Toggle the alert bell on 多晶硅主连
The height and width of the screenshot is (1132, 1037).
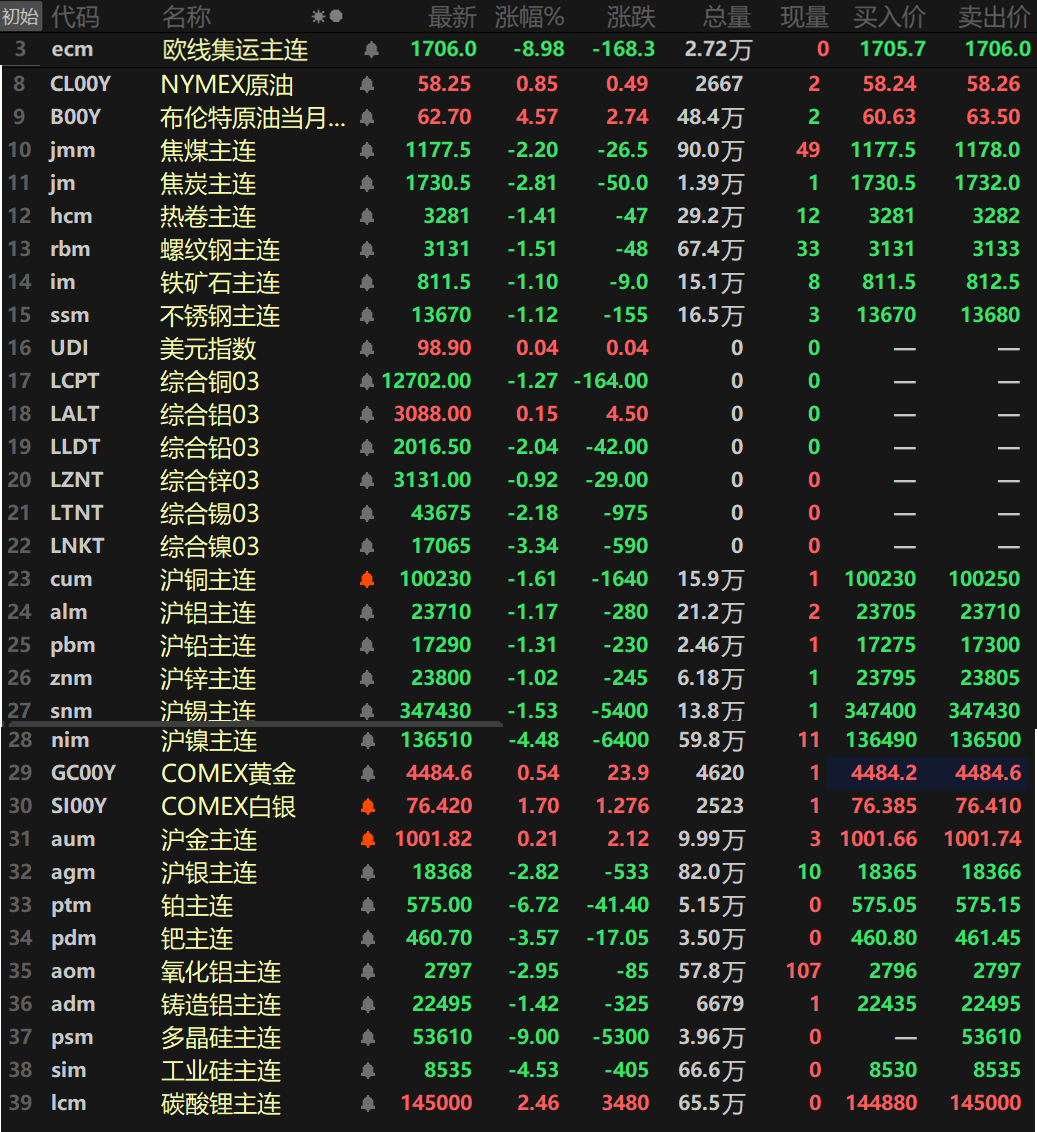[367, 1037]
